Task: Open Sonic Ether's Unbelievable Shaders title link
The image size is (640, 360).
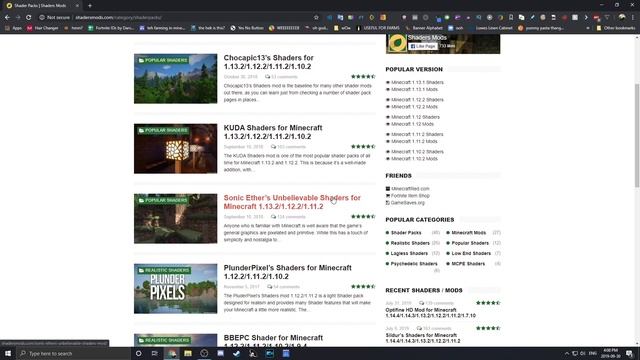Action: pyautogui.click(x=292, y=202)
